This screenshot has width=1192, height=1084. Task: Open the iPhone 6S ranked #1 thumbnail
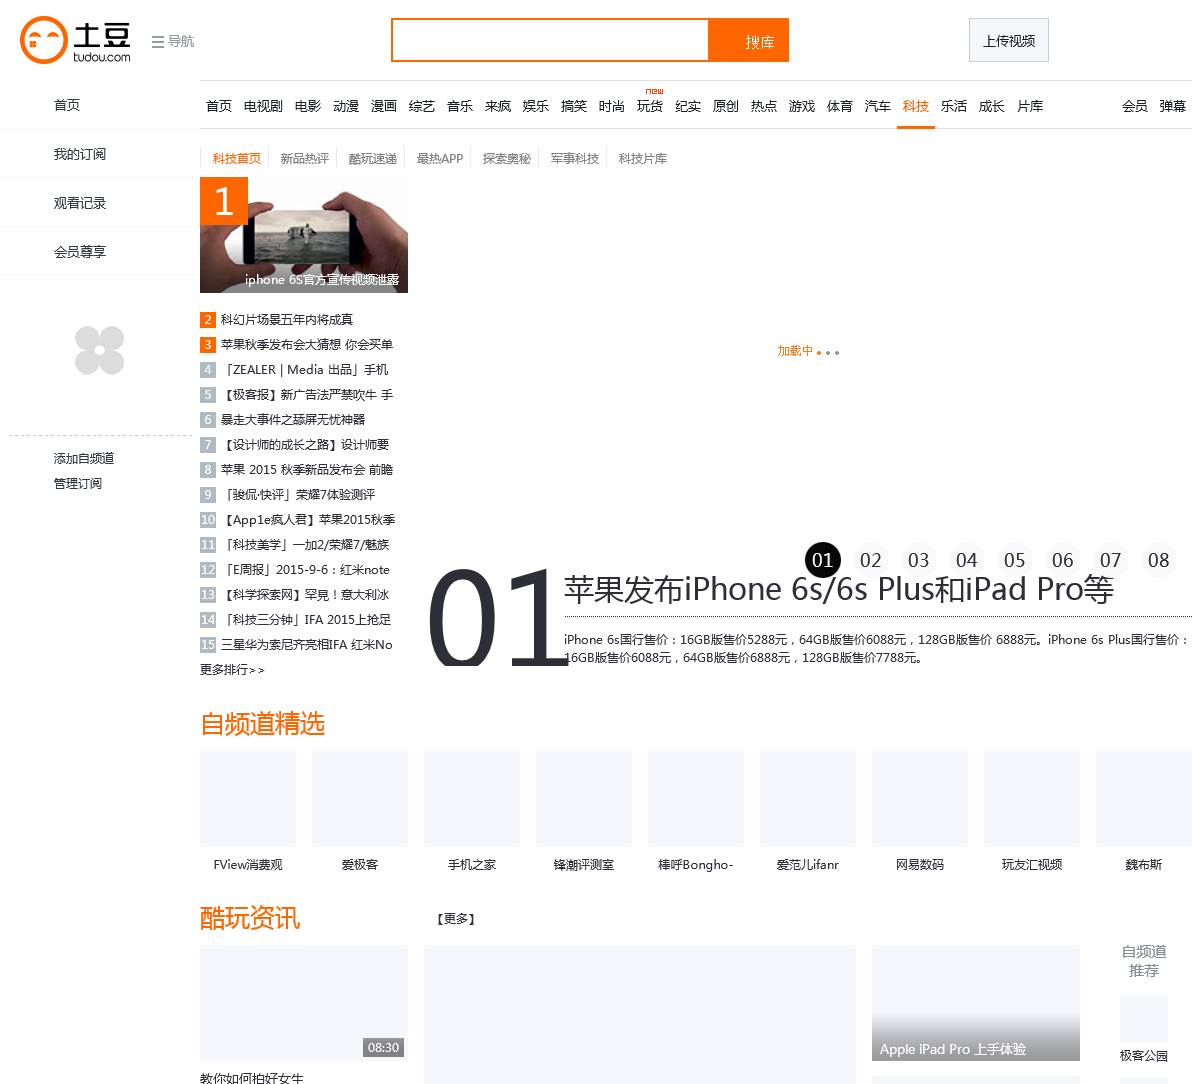point(304,235)
